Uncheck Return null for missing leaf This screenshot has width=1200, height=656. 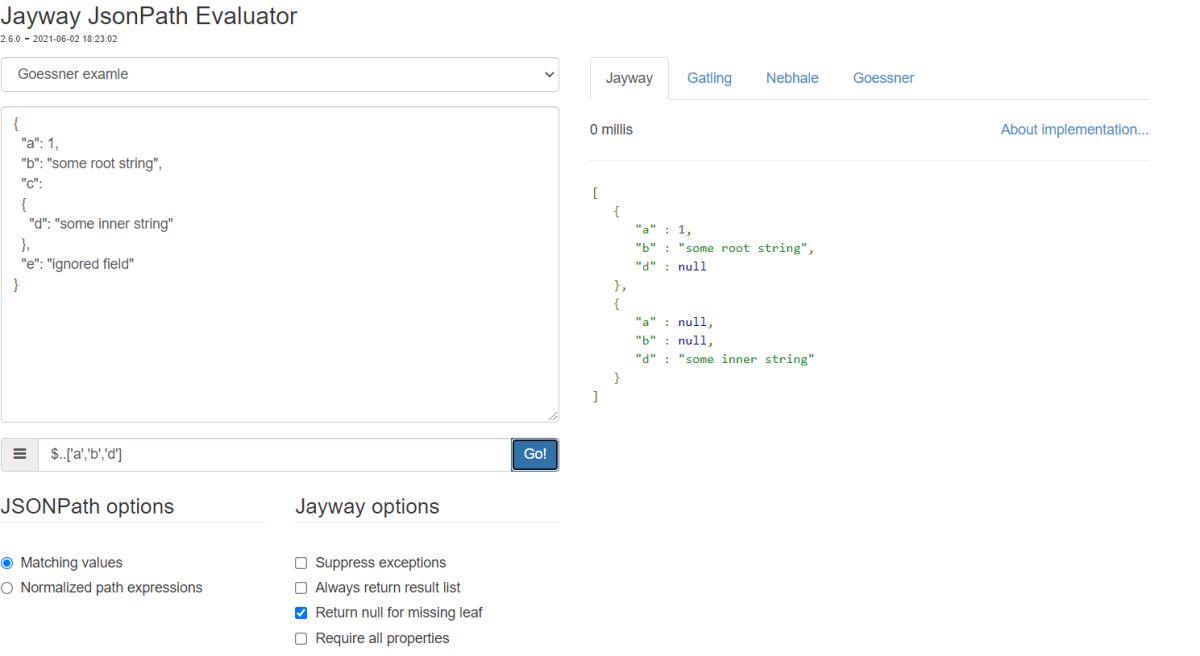tap(301, 613)
